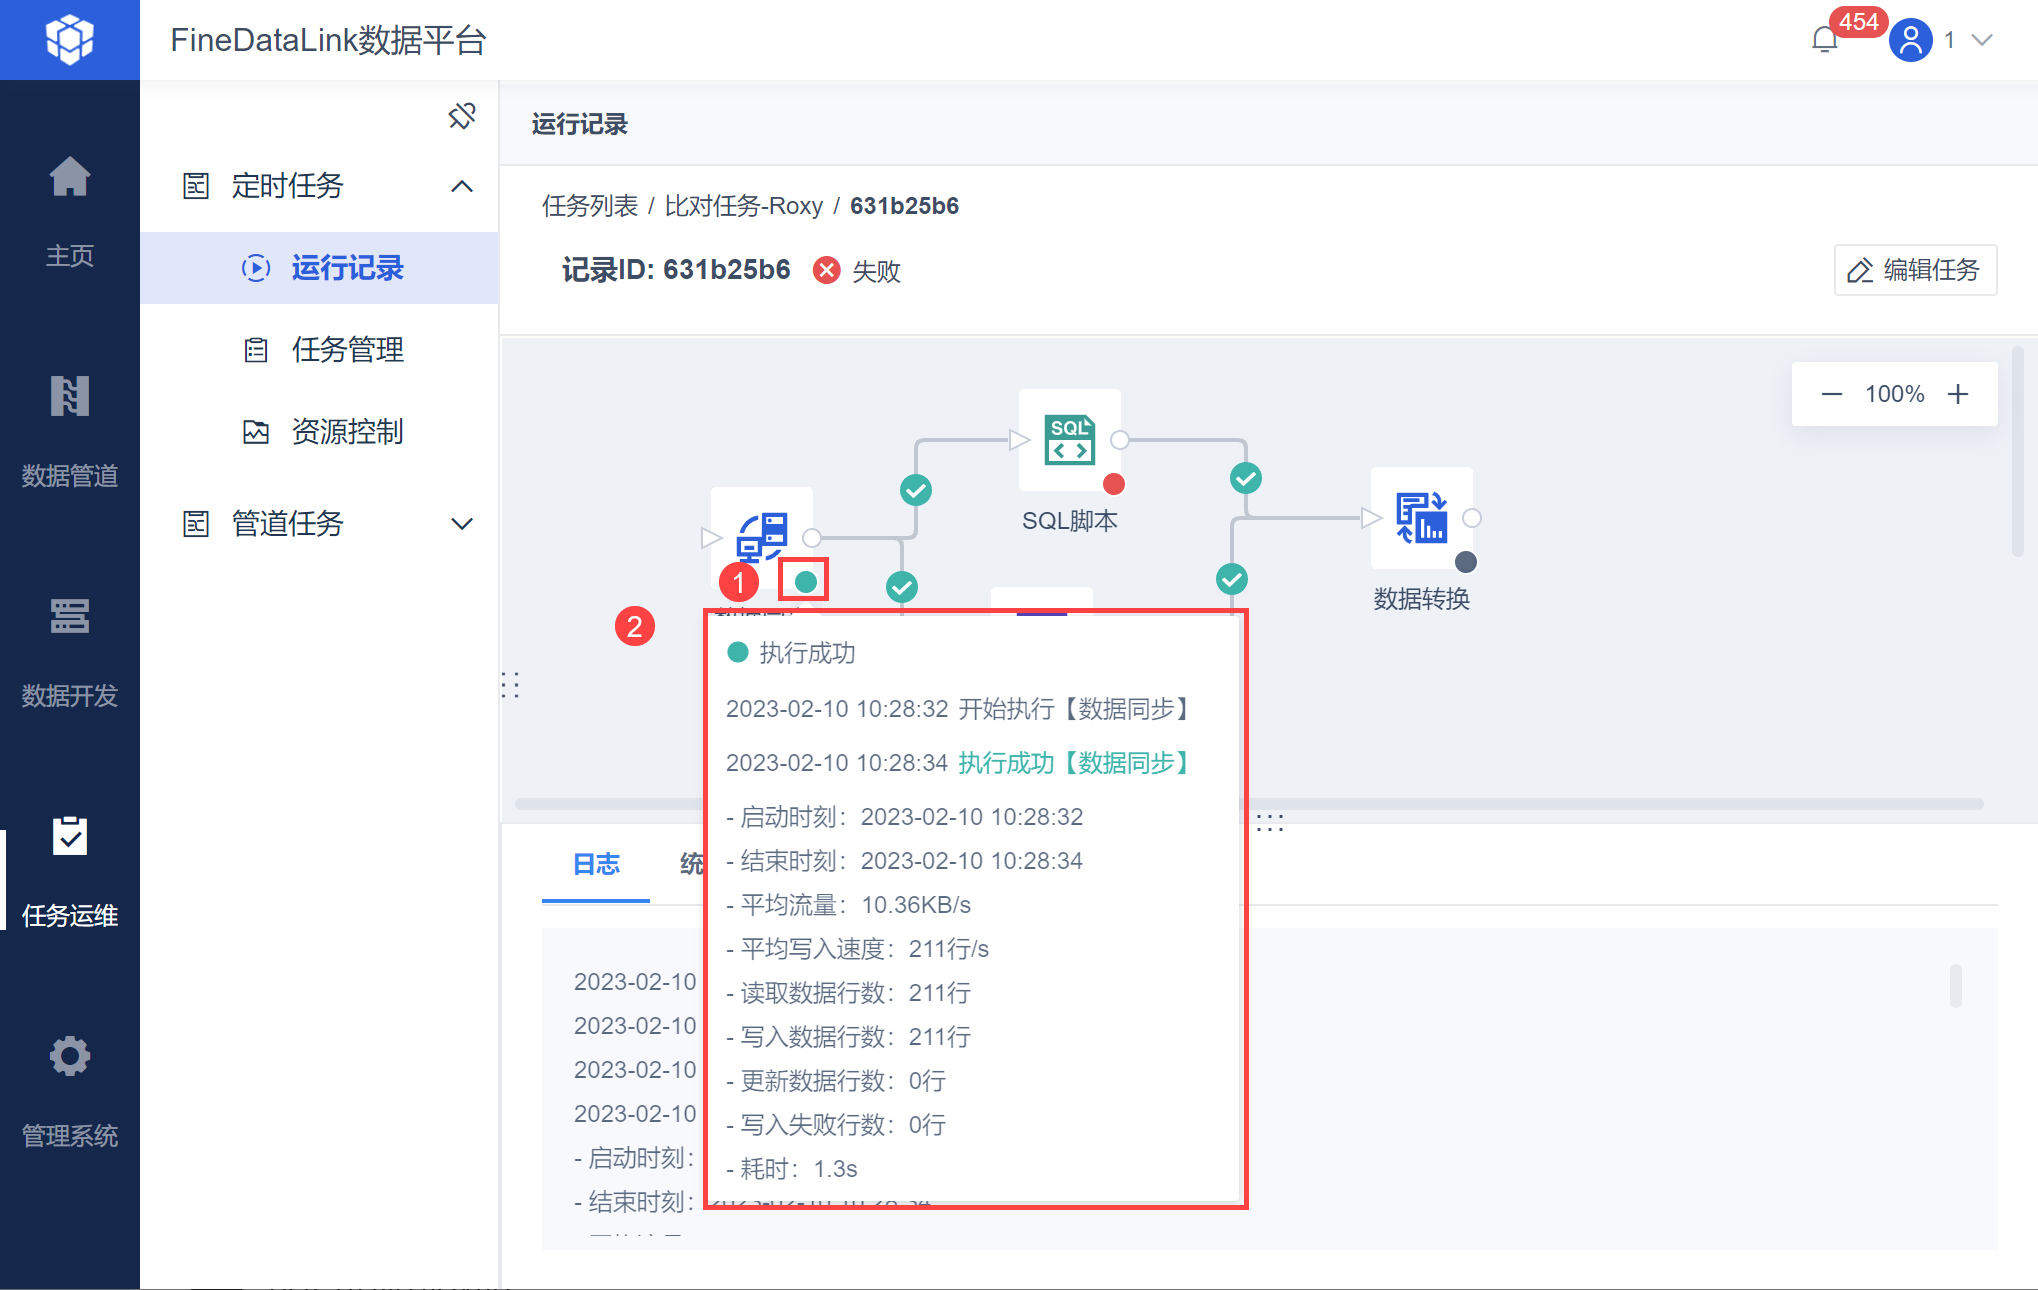The image size is (2038, 1290).
Task: Go back to 任务列表 via breadcrumb
Action: 589,206
